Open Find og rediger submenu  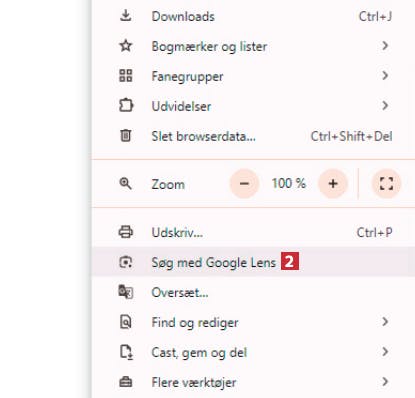[x=253, y=322]
